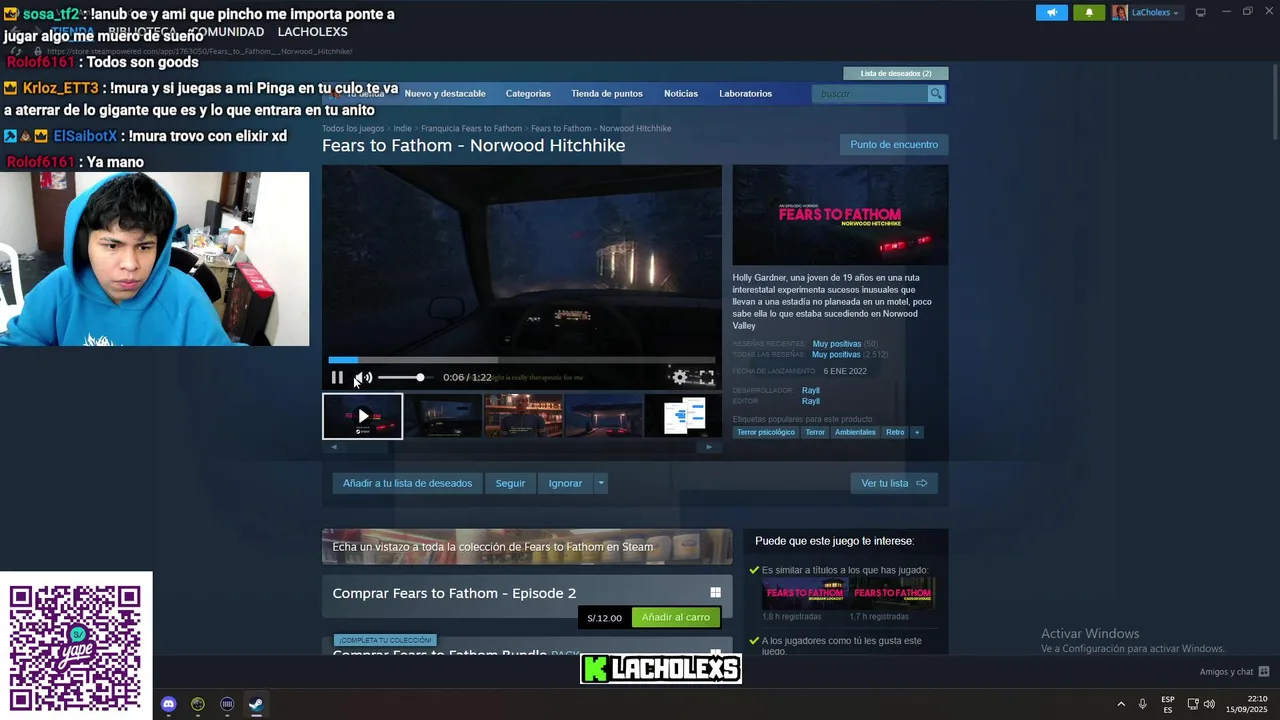This screenshot has height=720, width=1280.
Task: Expand the Ignorar dropdown arrow
Action: coord(601,483)
